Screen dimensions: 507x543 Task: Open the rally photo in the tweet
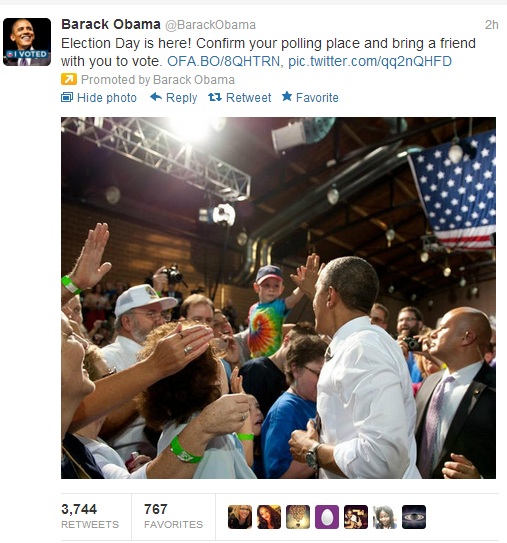pos(278,298)
